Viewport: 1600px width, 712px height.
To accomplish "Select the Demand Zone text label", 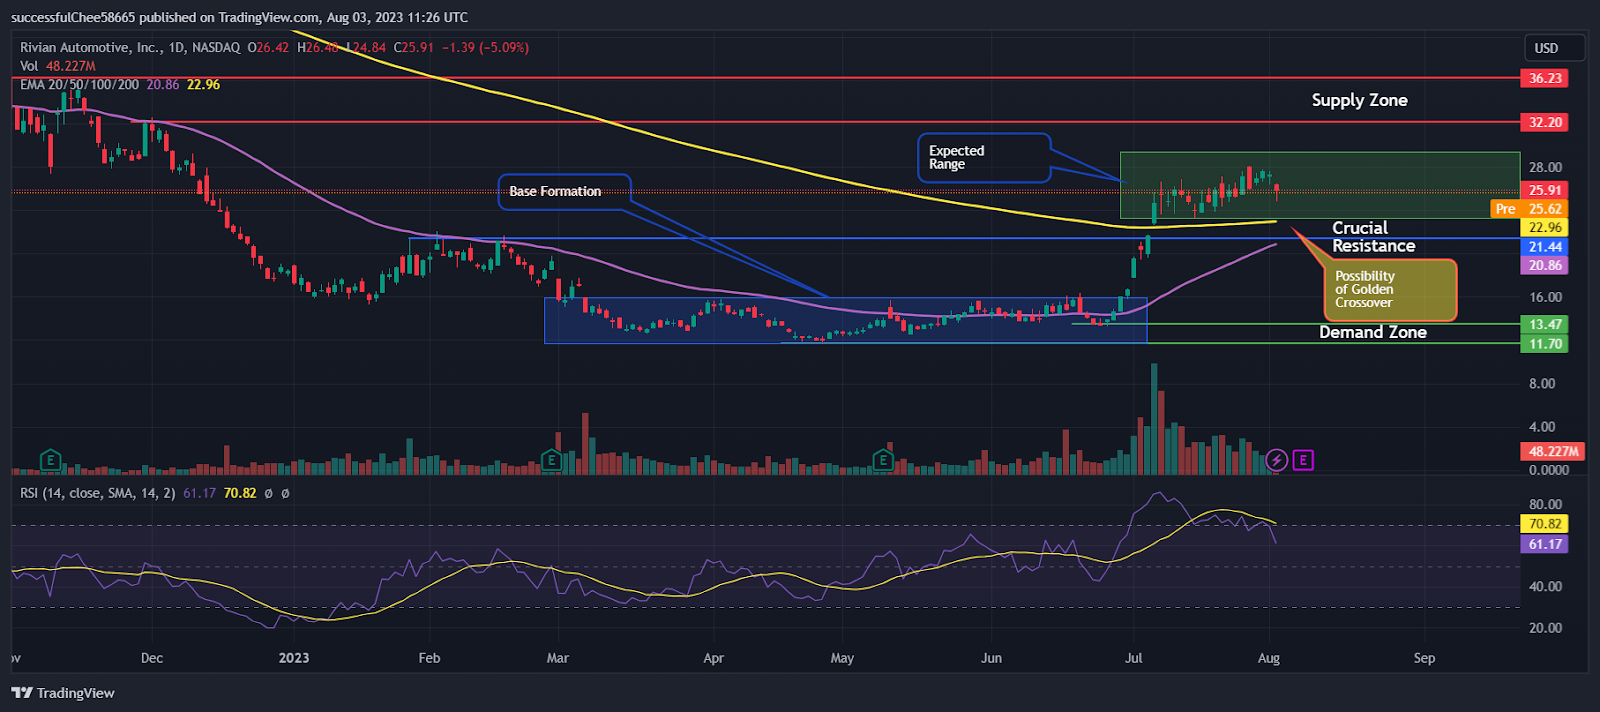I will [1372, 332].
